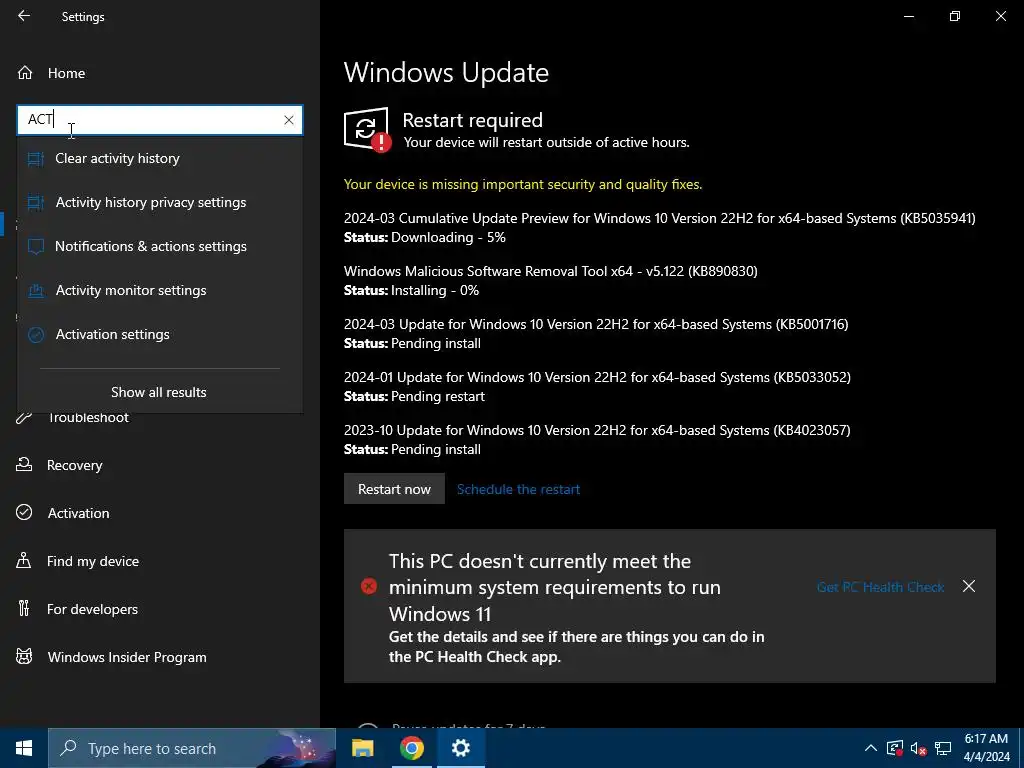Click the Activation sidebar checkmark icon

click(x=24, y=513)
